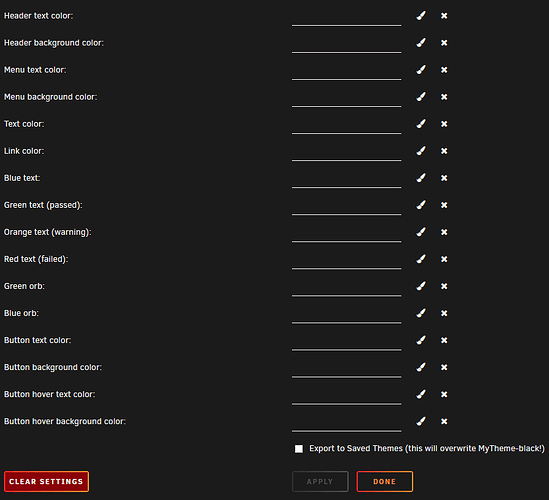
Task: Clear the Orange text (warning) color
Action: tap(444, 232)
